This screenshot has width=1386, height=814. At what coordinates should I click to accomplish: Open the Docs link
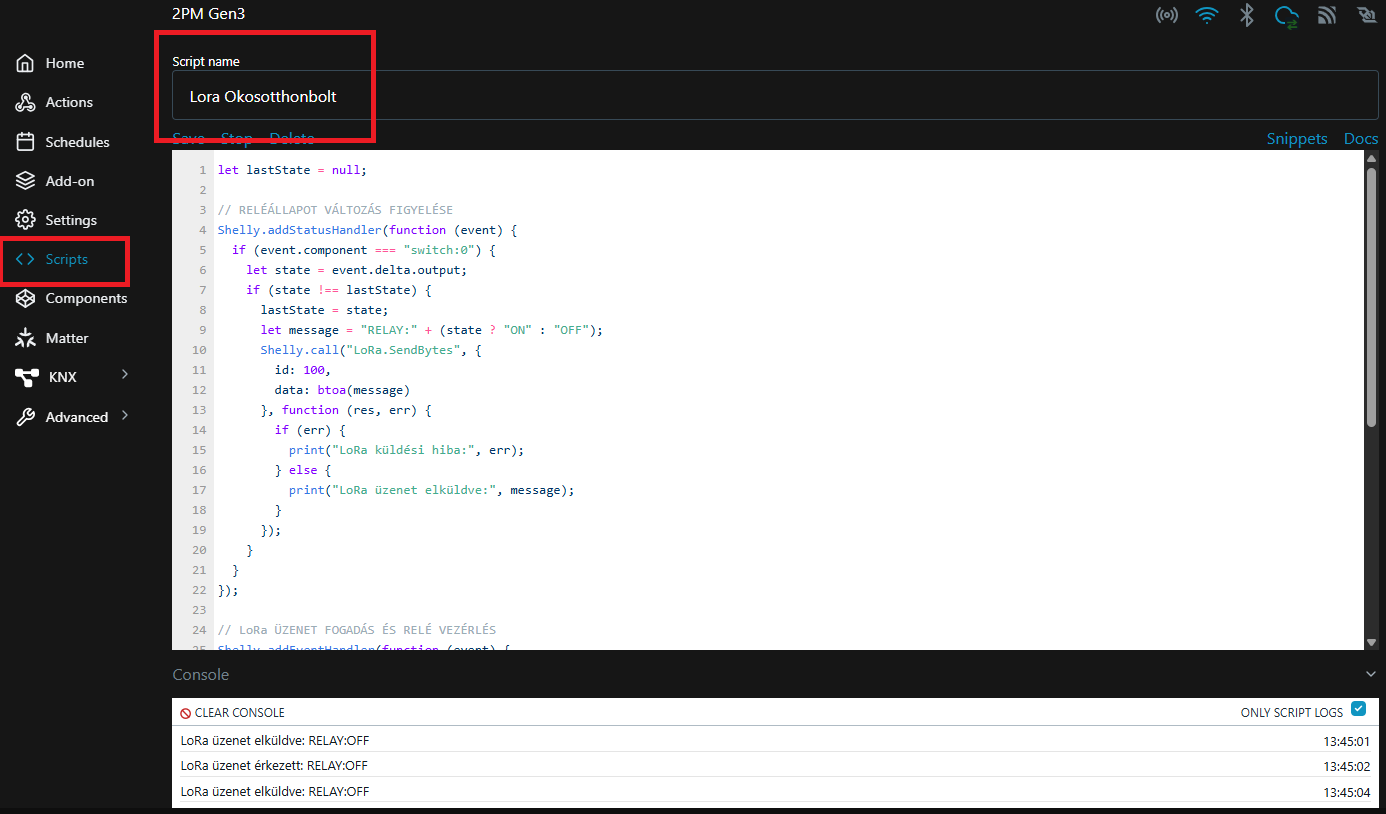pyautogui.click(x=1361, y=139)
